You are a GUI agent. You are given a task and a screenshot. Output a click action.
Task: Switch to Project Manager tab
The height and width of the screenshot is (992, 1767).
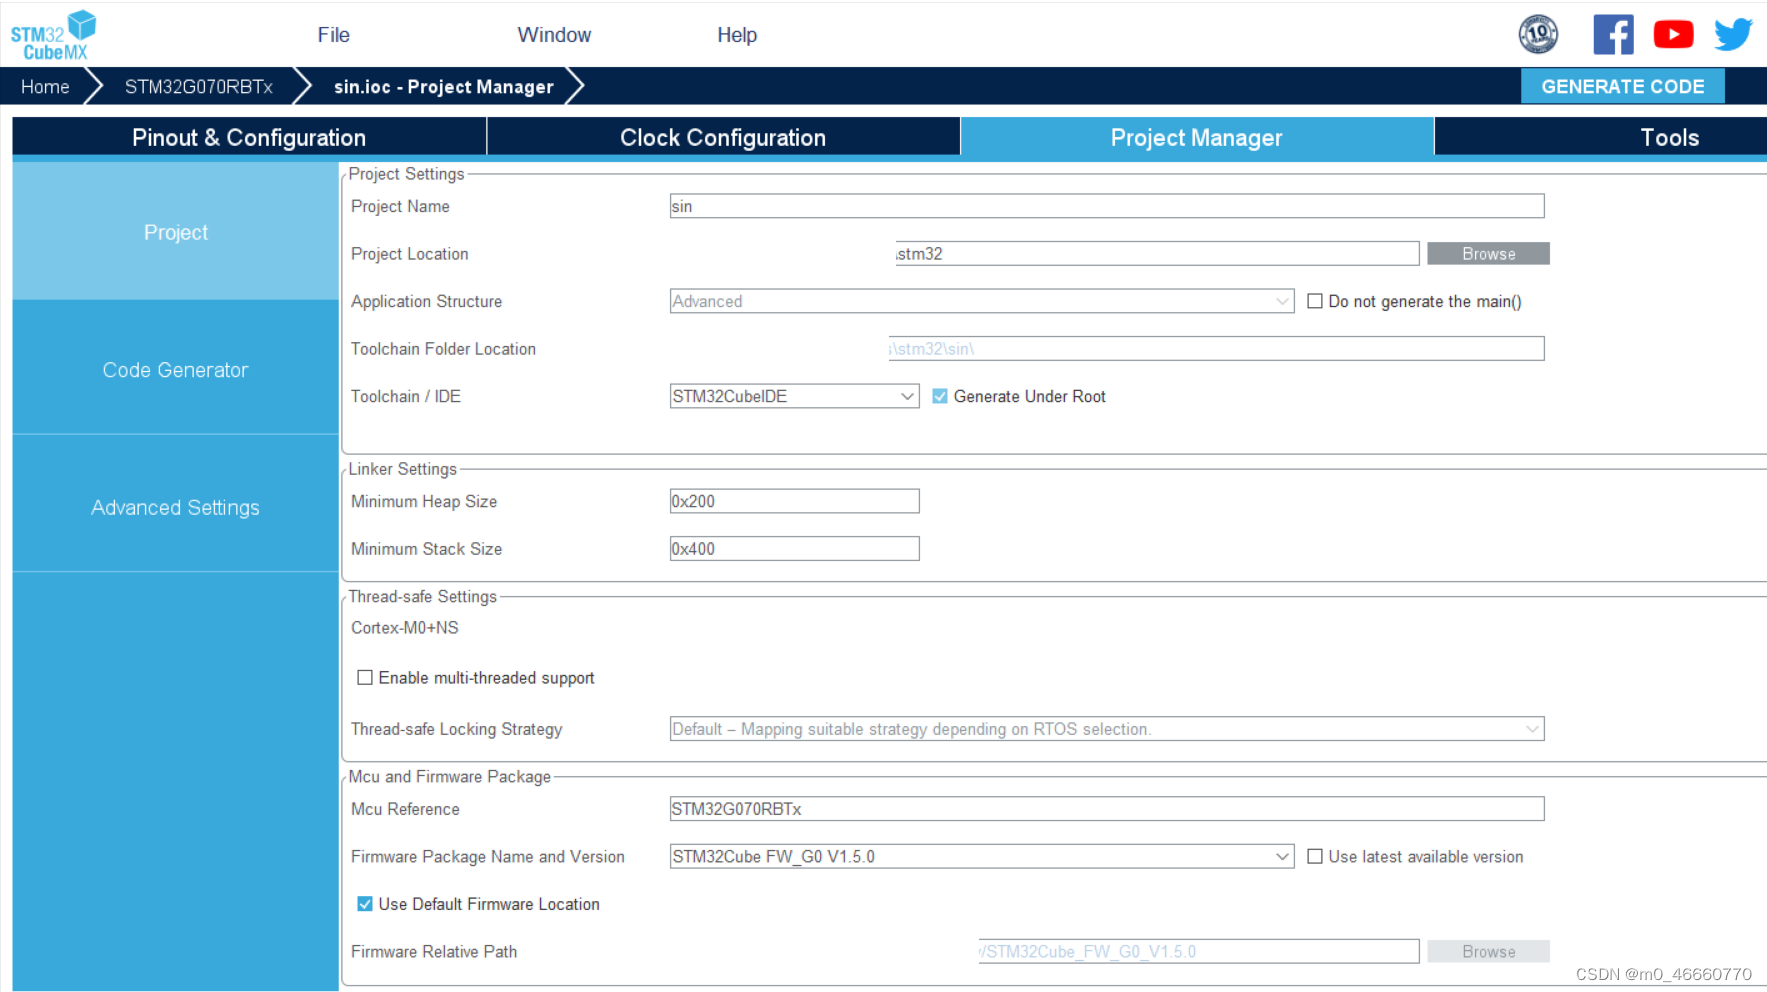[1196, 137]
